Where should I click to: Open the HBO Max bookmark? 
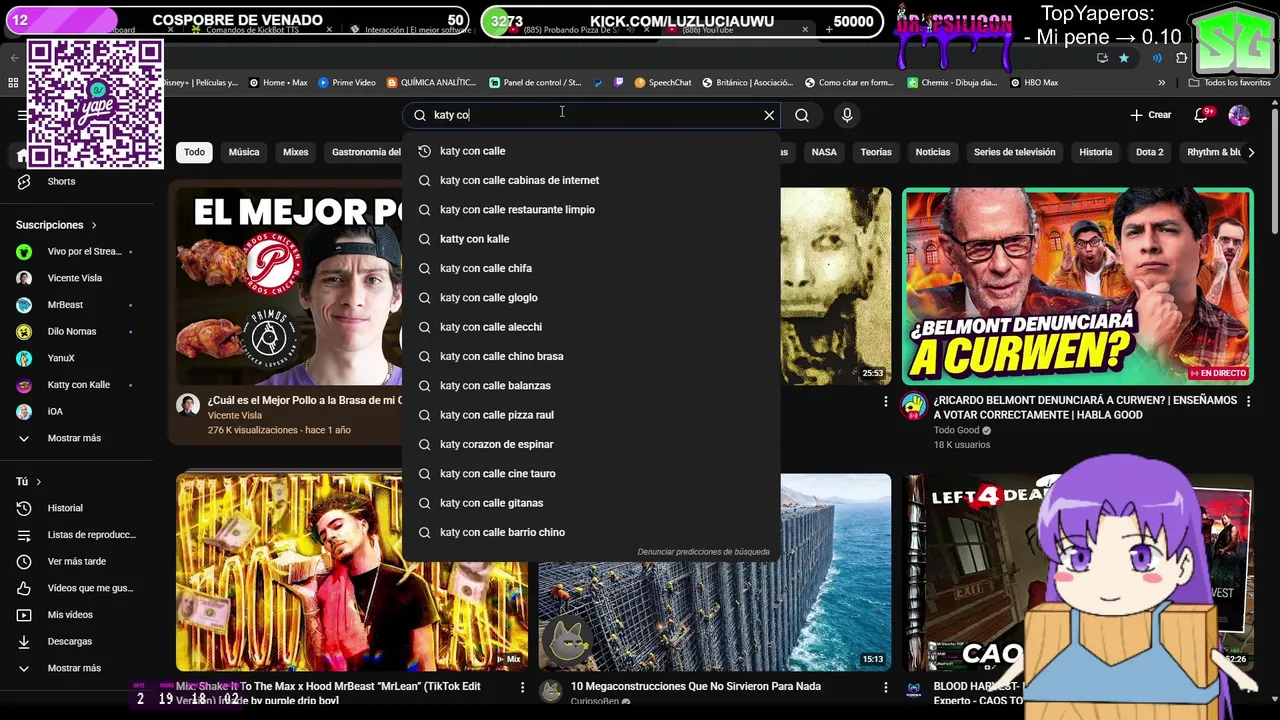(x=1034, y=83)
